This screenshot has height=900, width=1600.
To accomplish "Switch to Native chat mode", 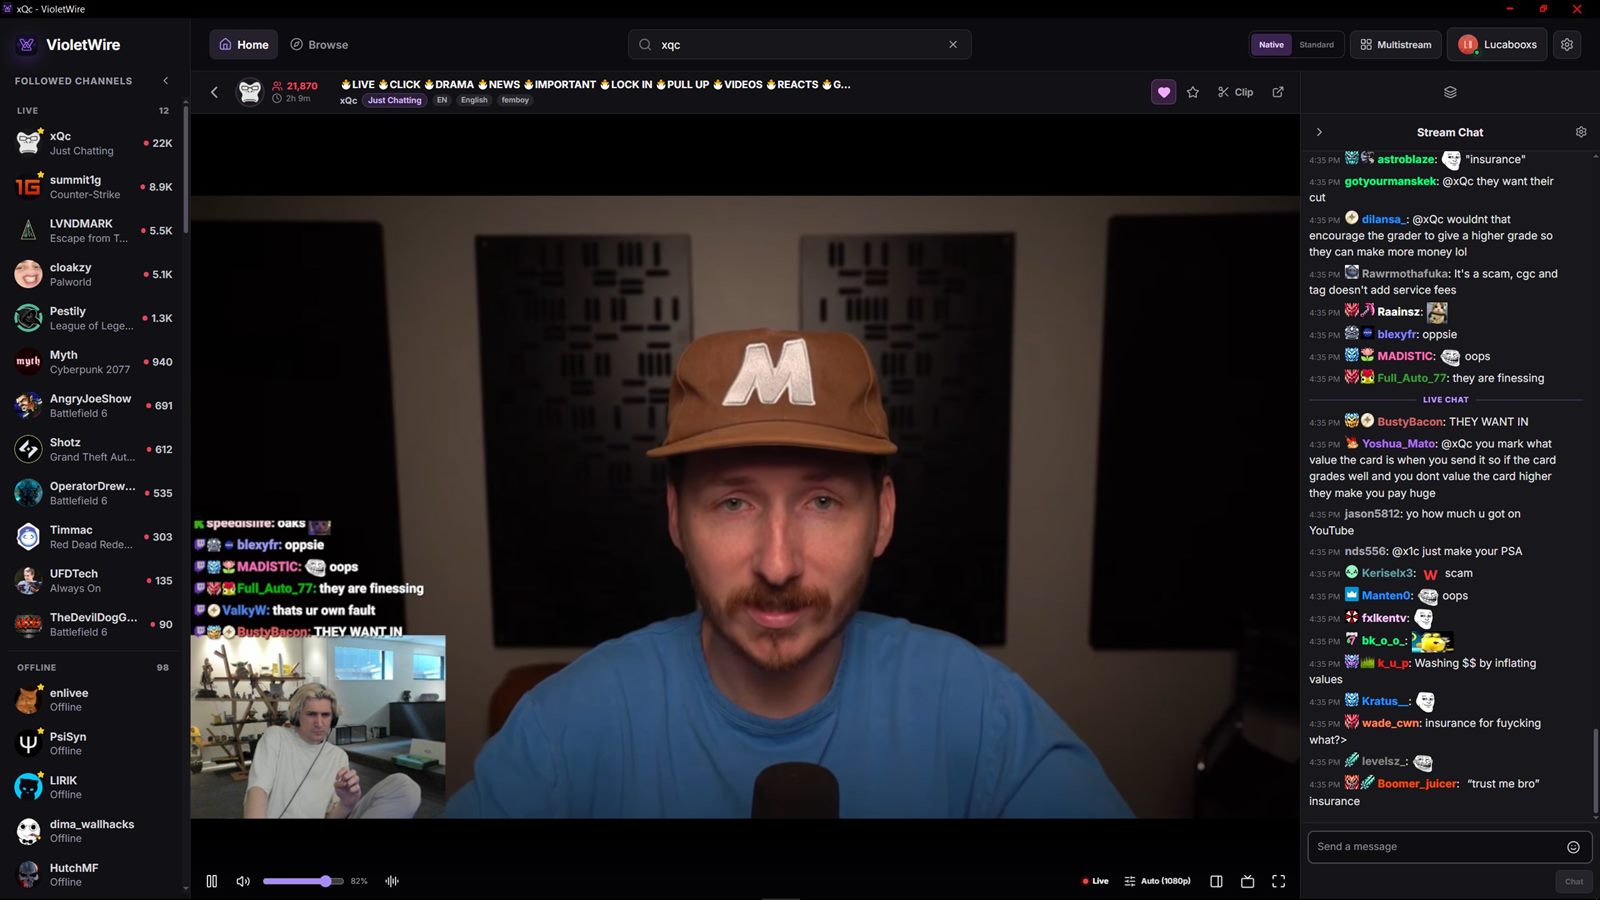I will (x=1271, y=45).
